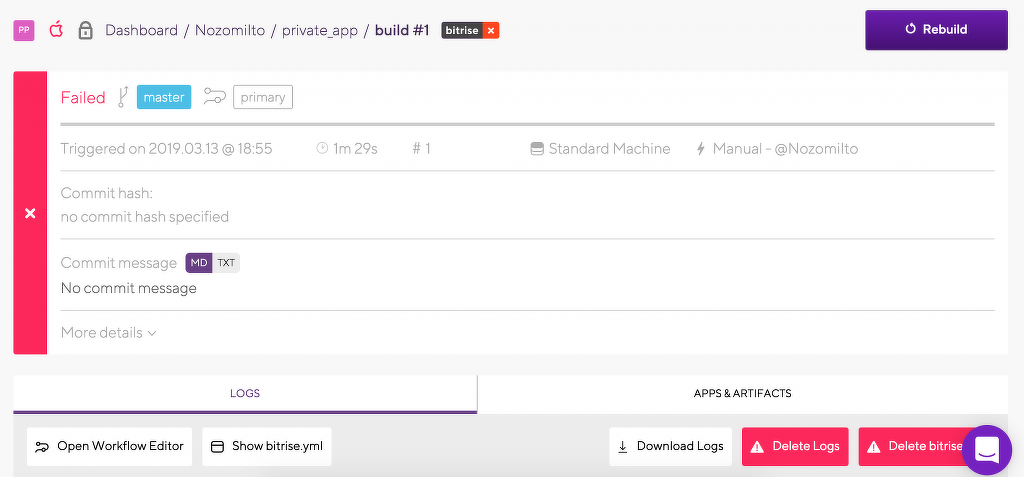Expand More details section

coord(108,333)
